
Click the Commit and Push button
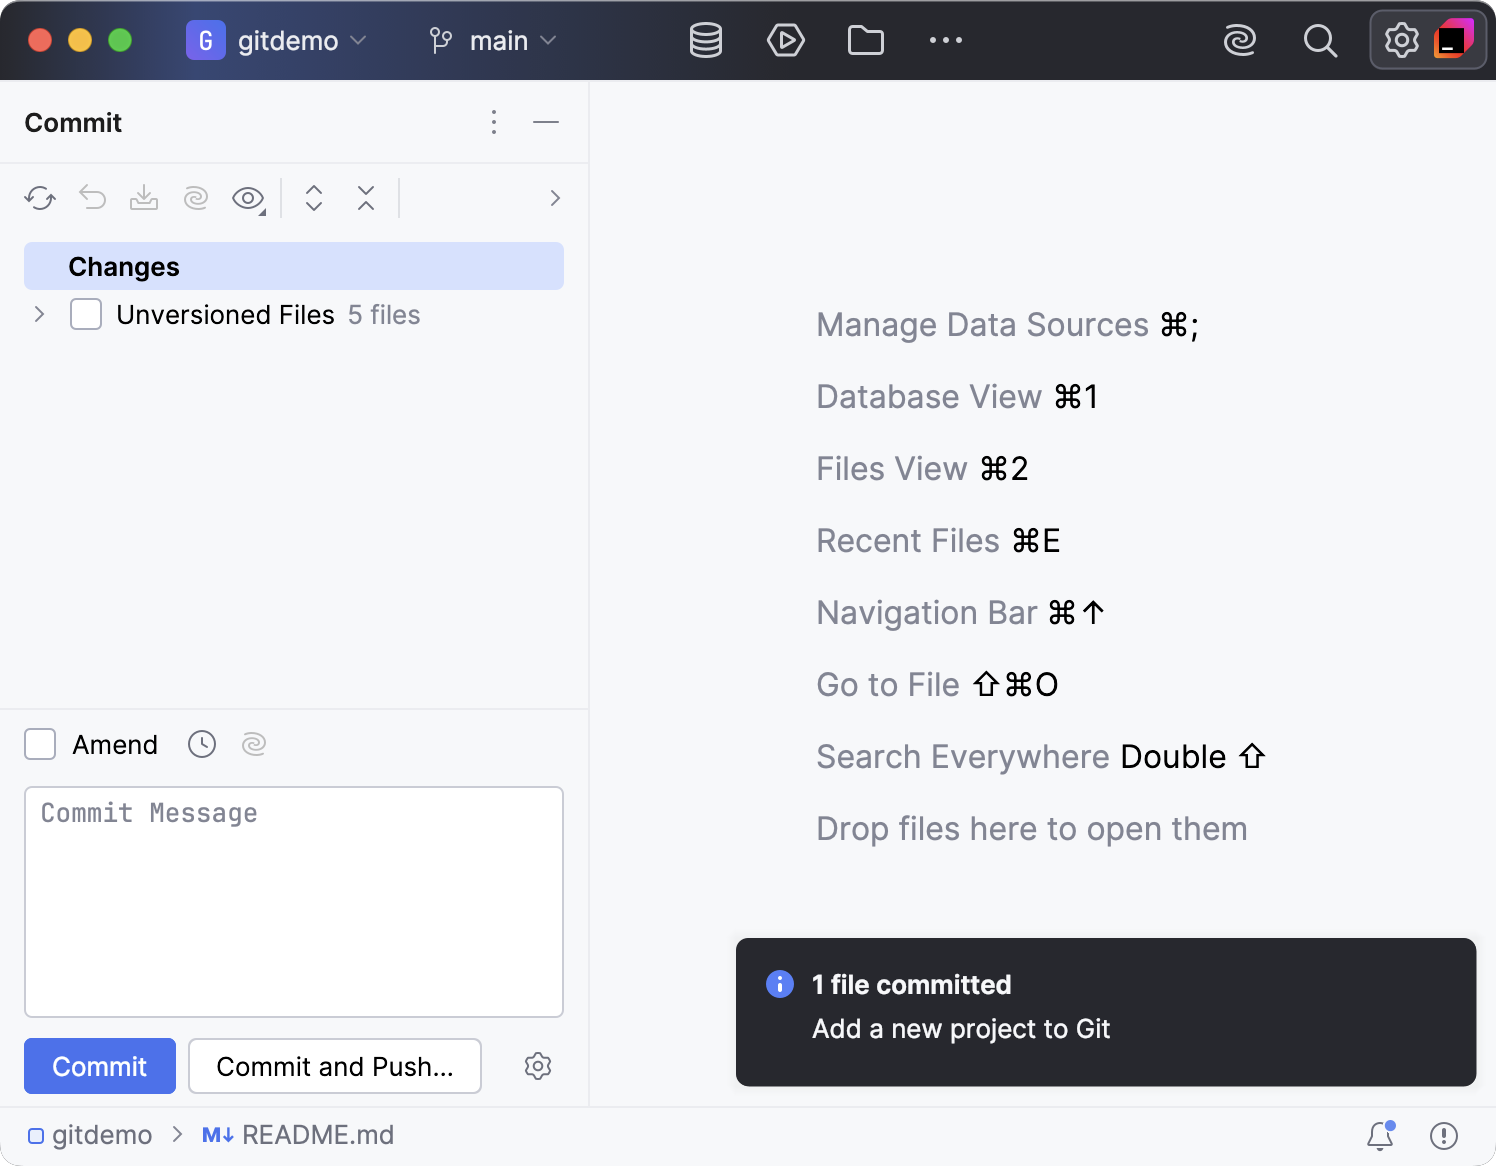tap(334, 1066)
